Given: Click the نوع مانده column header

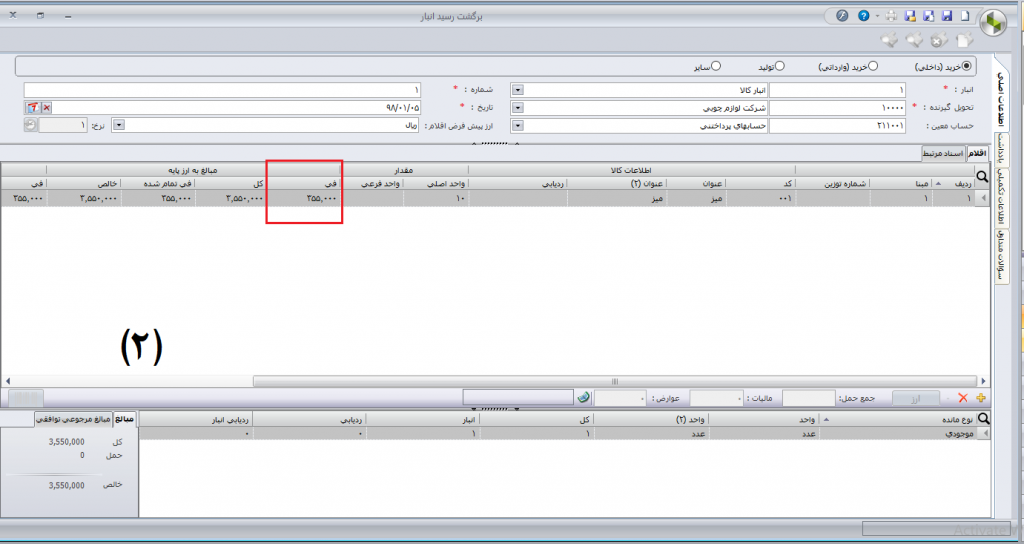Looking at the screenshot, I should [897, 419].
